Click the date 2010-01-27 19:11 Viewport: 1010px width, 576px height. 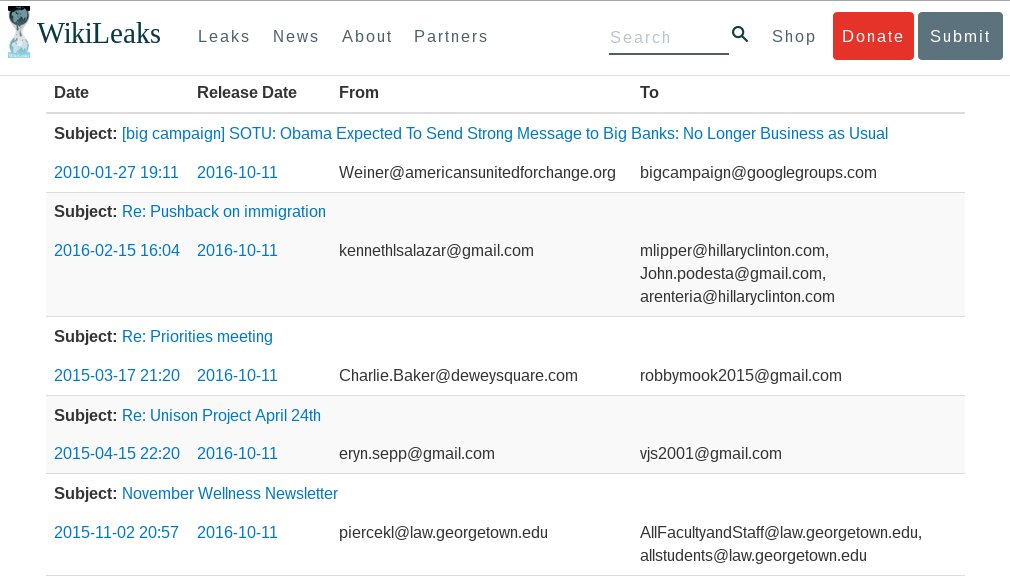click(116, 173)
